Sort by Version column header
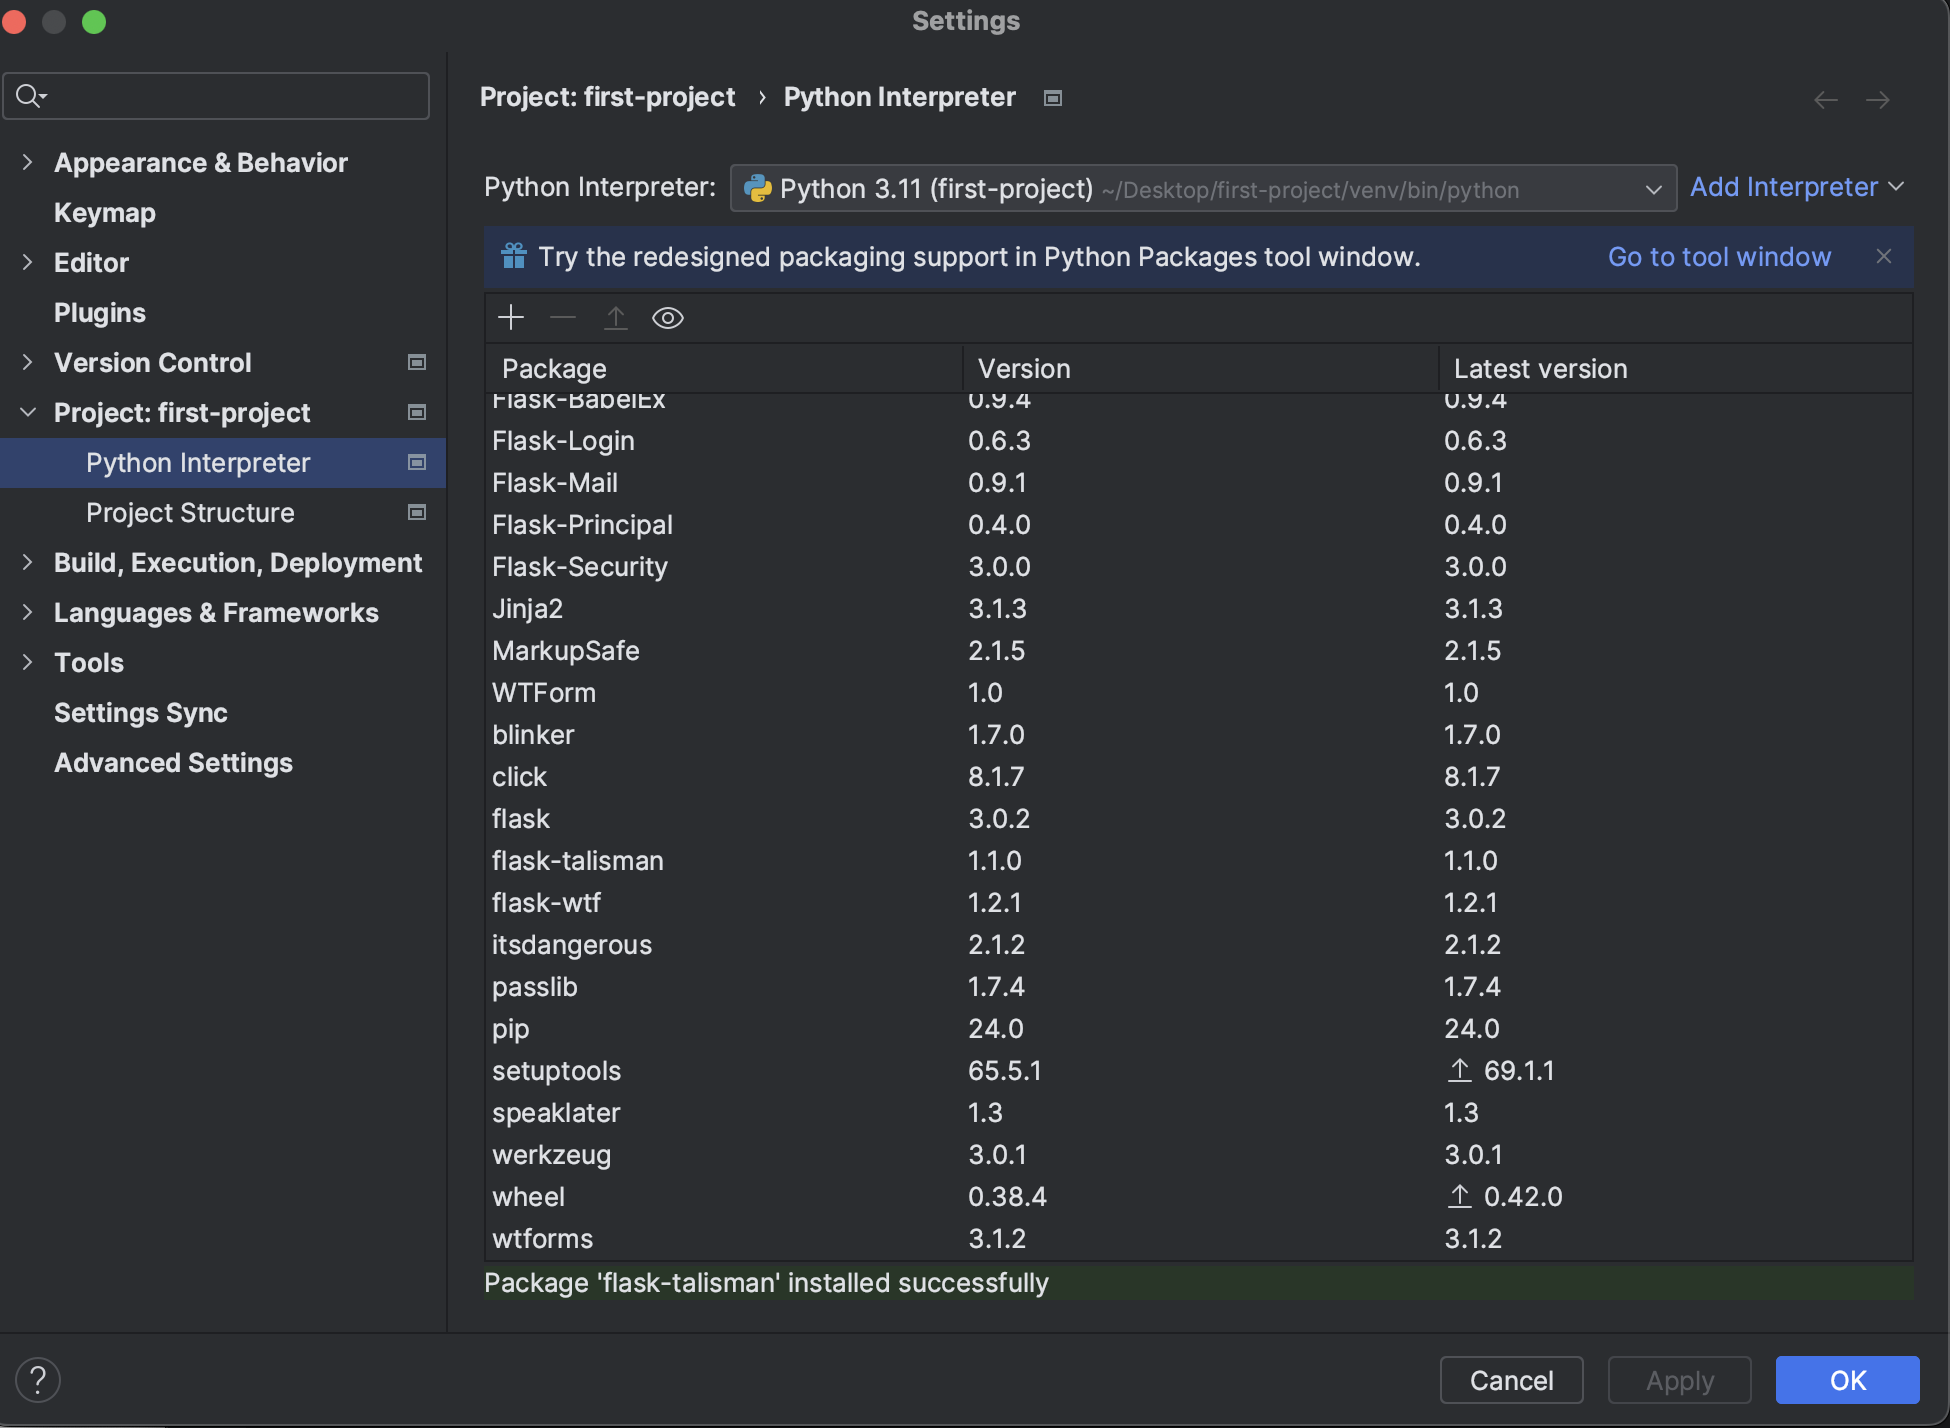The image size is (1950, 1428). click(x=1200, y=368)
